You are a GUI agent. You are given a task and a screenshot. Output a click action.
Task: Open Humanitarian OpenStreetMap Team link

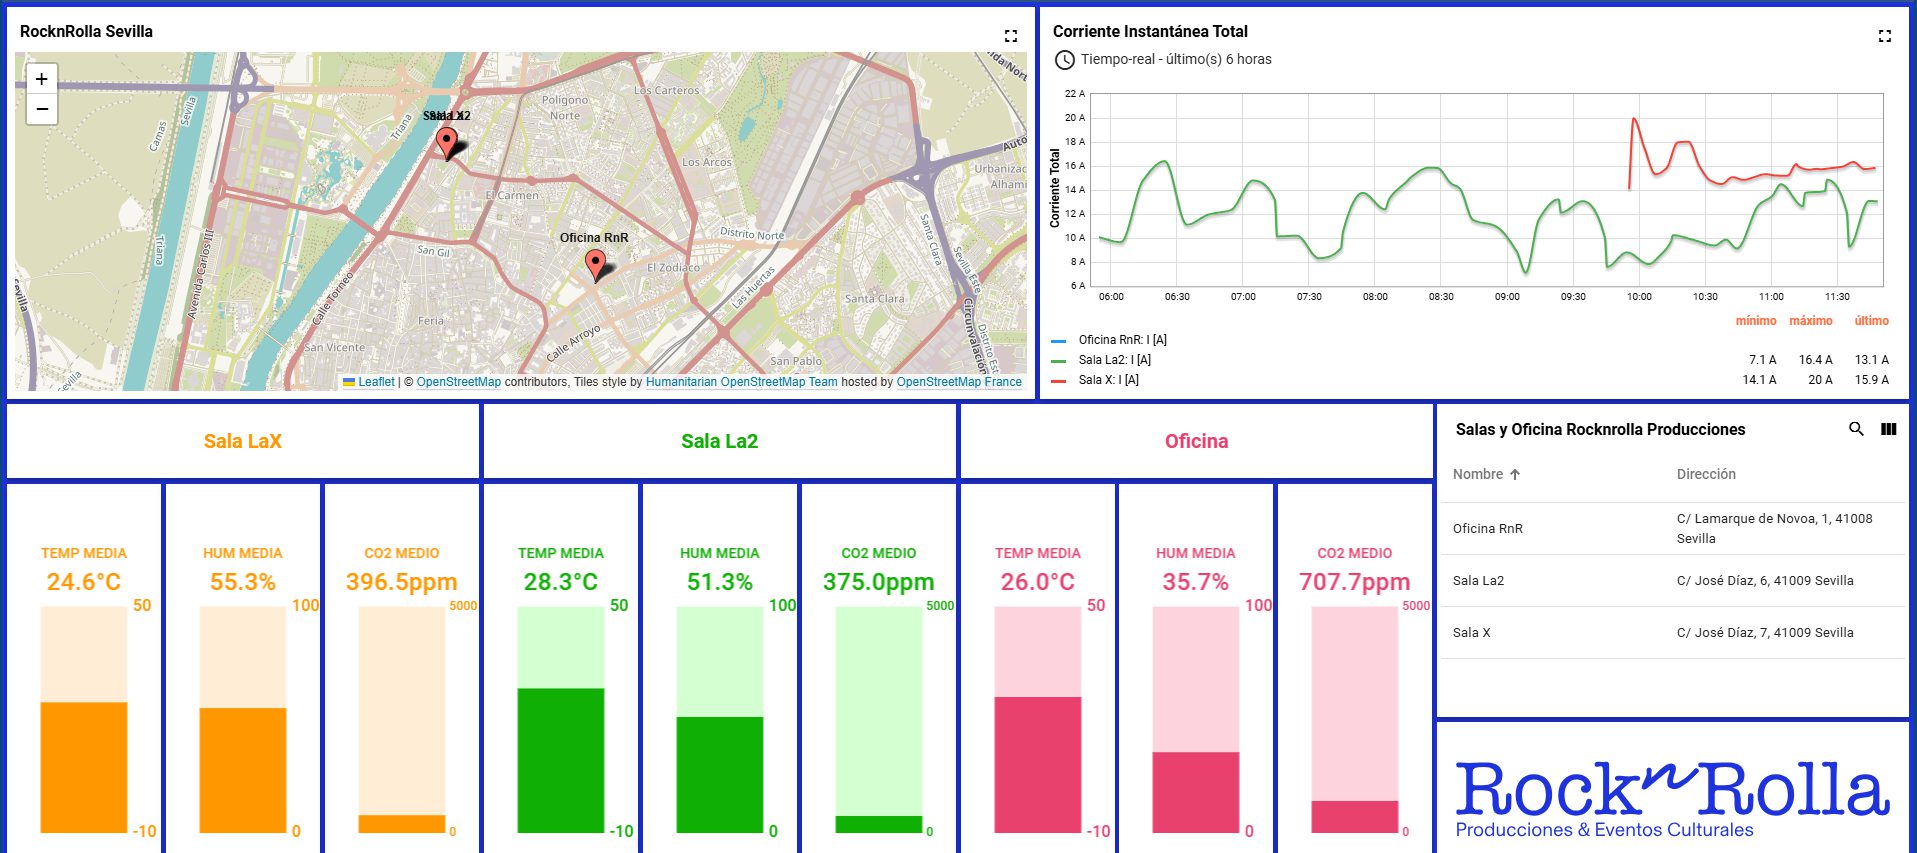click(x=741, y=382)
